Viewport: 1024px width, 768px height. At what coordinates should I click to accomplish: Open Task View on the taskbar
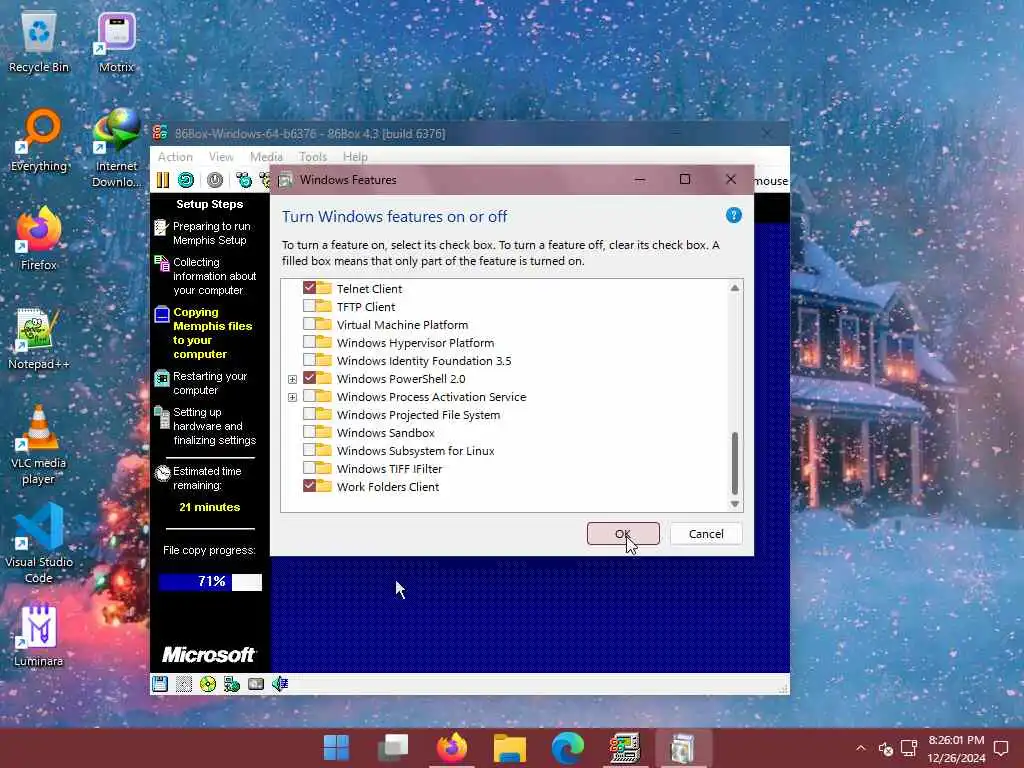(393, 748)
